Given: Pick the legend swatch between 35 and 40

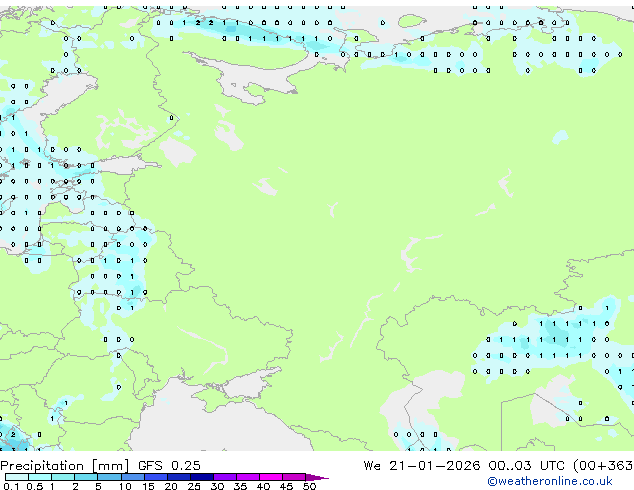Looking at the screenshot, I should click(x=247, y=477).
